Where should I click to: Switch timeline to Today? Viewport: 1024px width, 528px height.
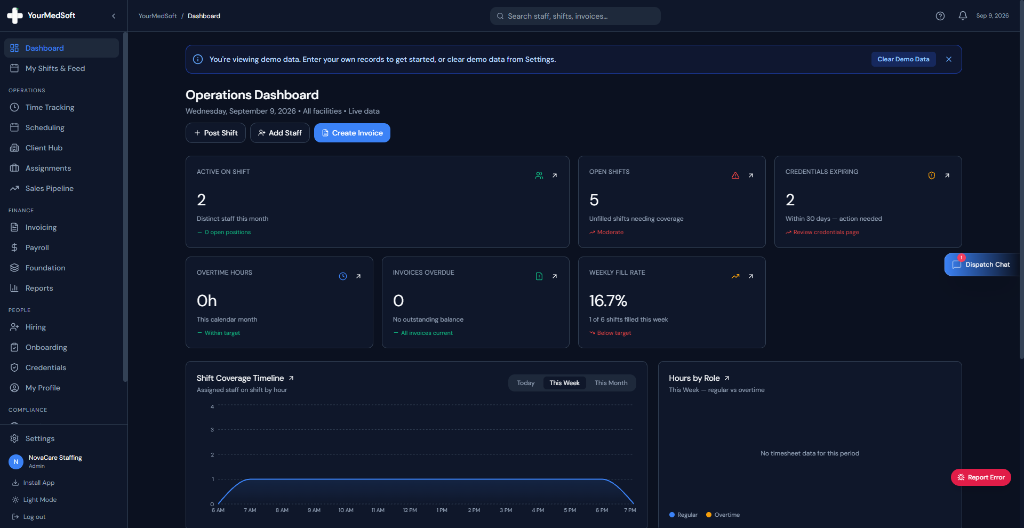[x=526, y=383]
